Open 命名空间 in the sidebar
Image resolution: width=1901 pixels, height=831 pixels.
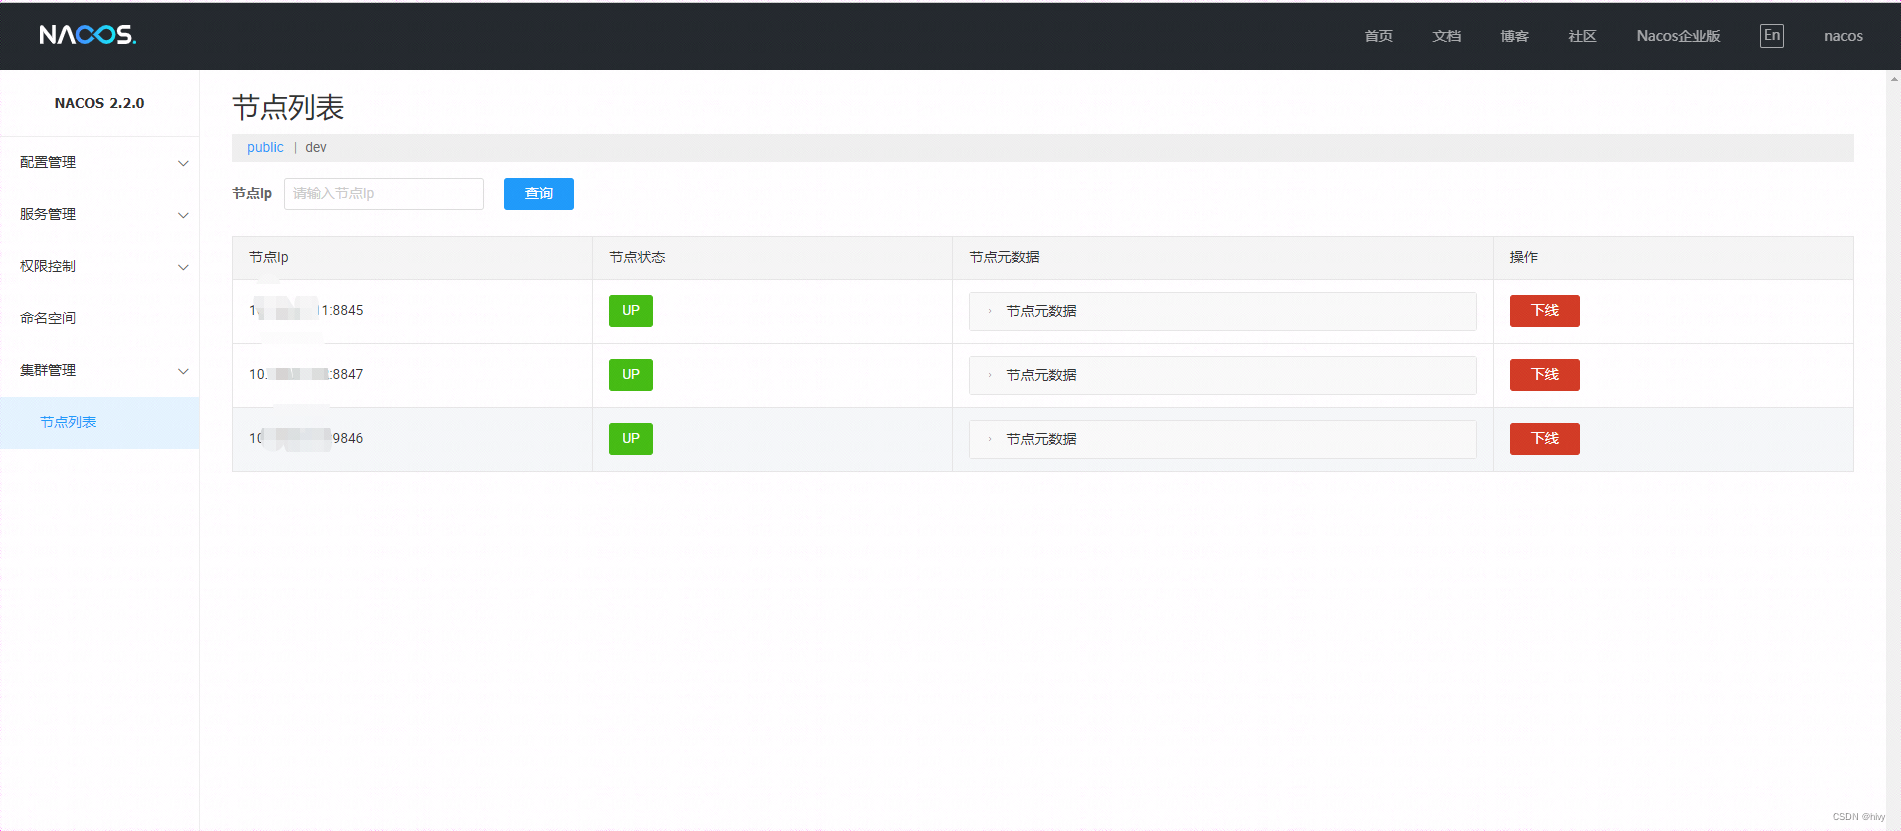[48, 318]
